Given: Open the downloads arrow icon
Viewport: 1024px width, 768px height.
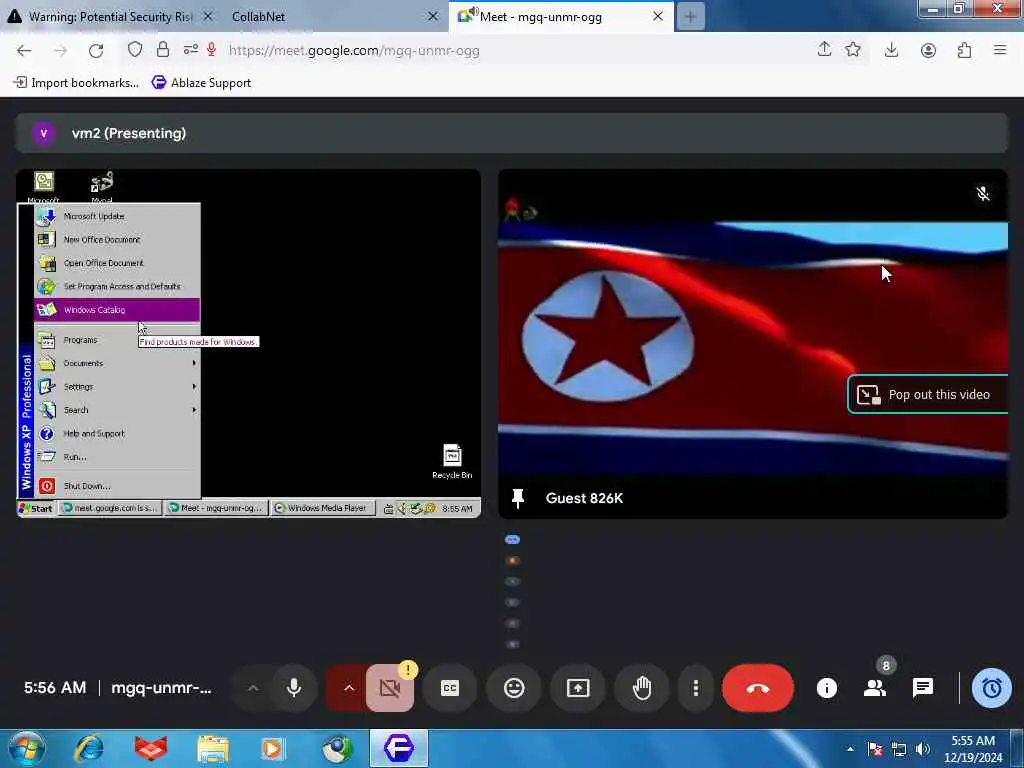Looking at the screenshot, I should pyautogui.click(x=891, y=50).
